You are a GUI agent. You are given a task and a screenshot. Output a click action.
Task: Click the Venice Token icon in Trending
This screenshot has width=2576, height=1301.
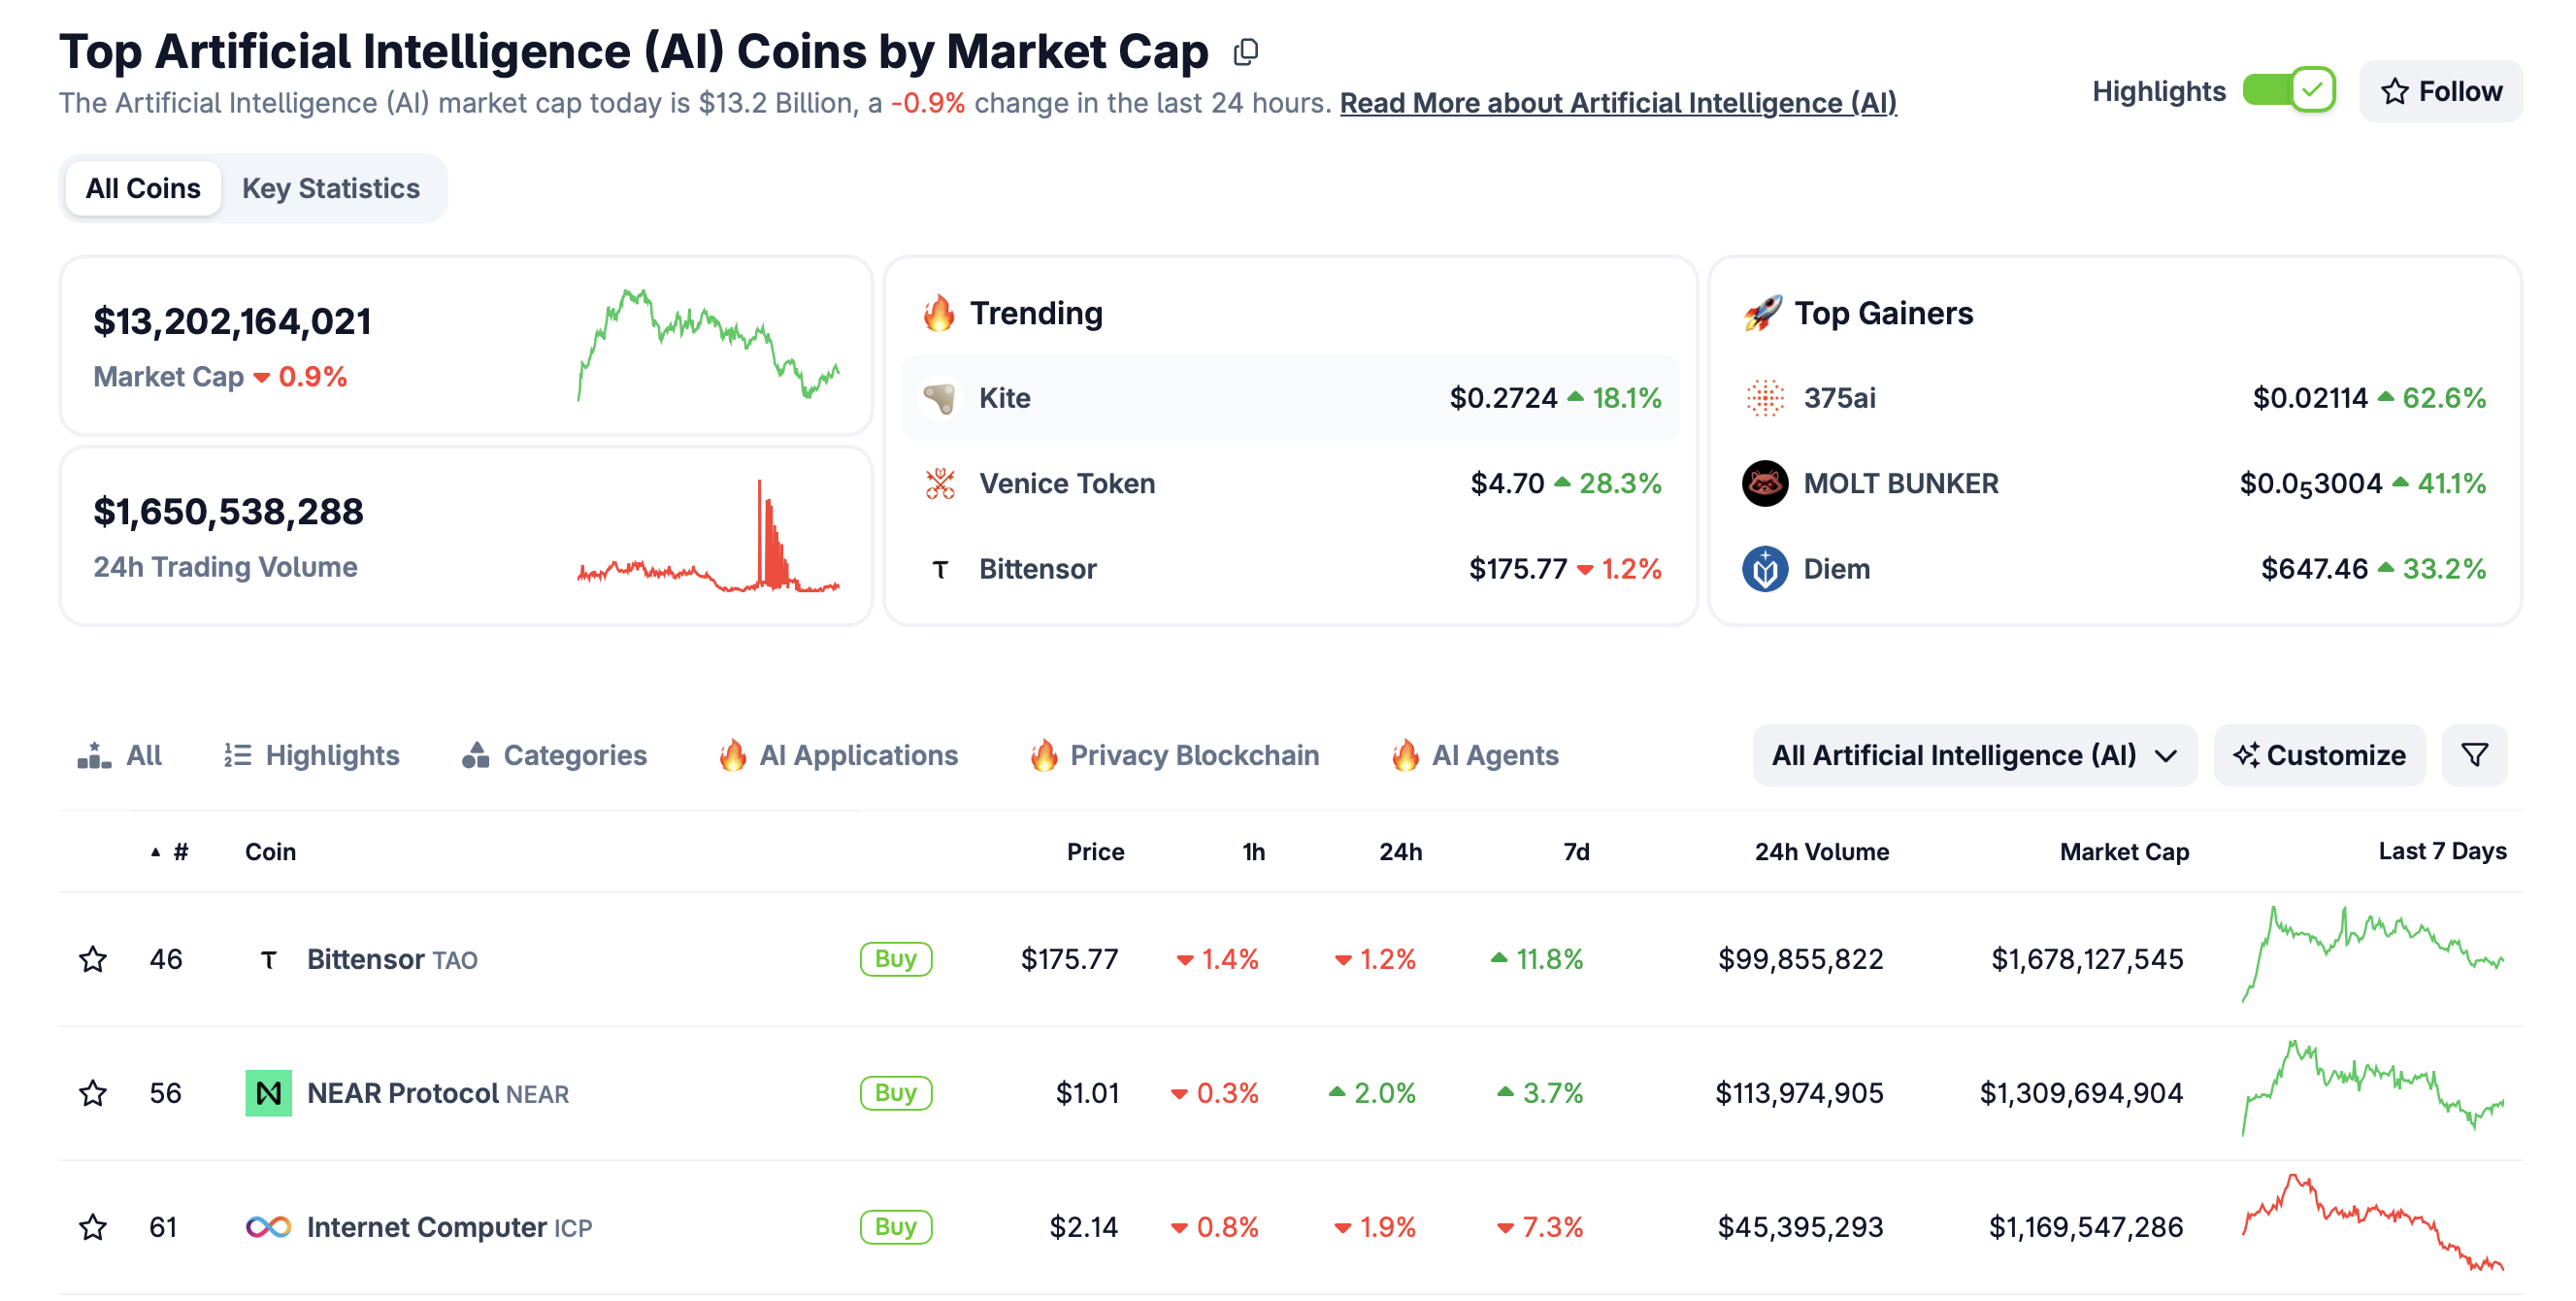coord(940,484)
